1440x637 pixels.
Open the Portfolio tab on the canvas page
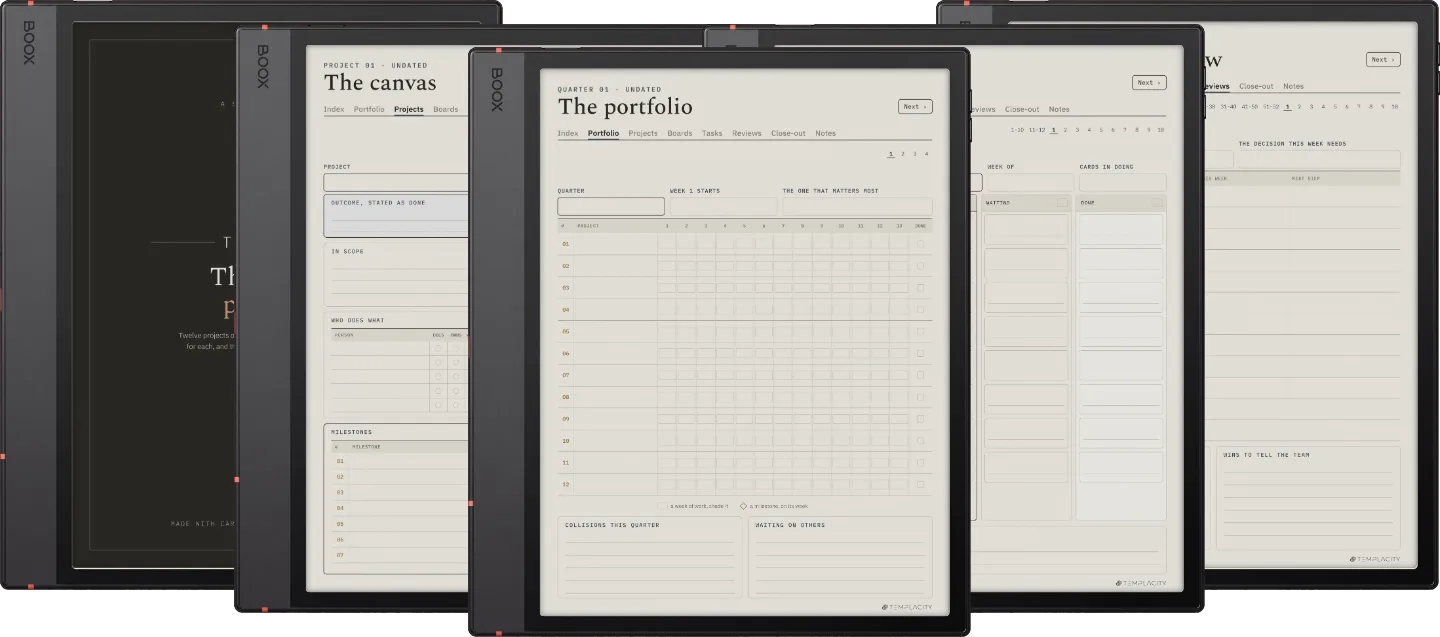click(x=369, y=109)
